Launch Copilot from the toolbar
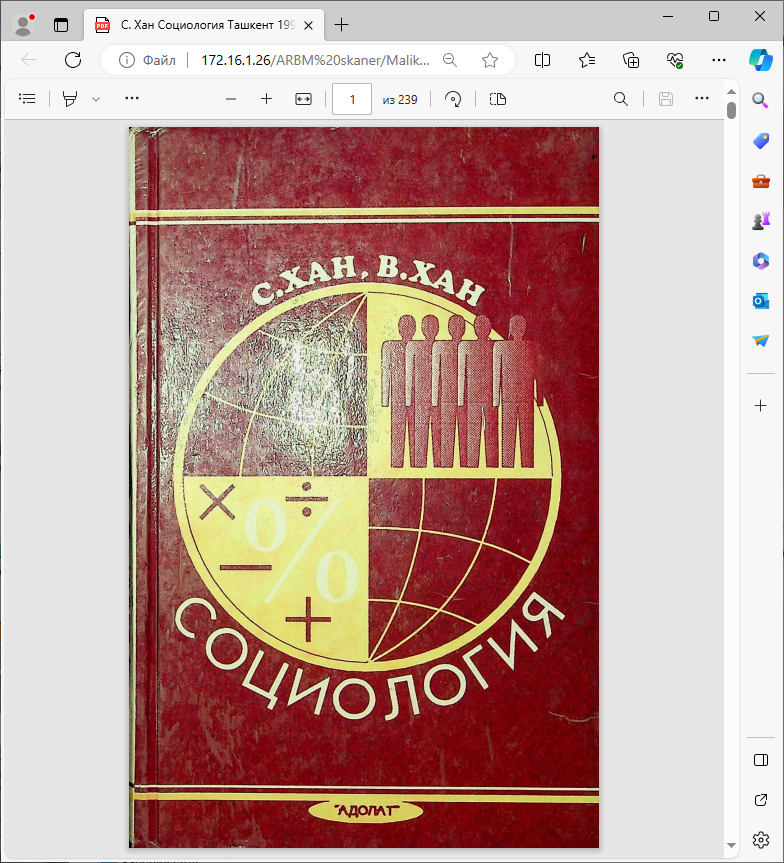The image size is (784, 863). [760, 59]
